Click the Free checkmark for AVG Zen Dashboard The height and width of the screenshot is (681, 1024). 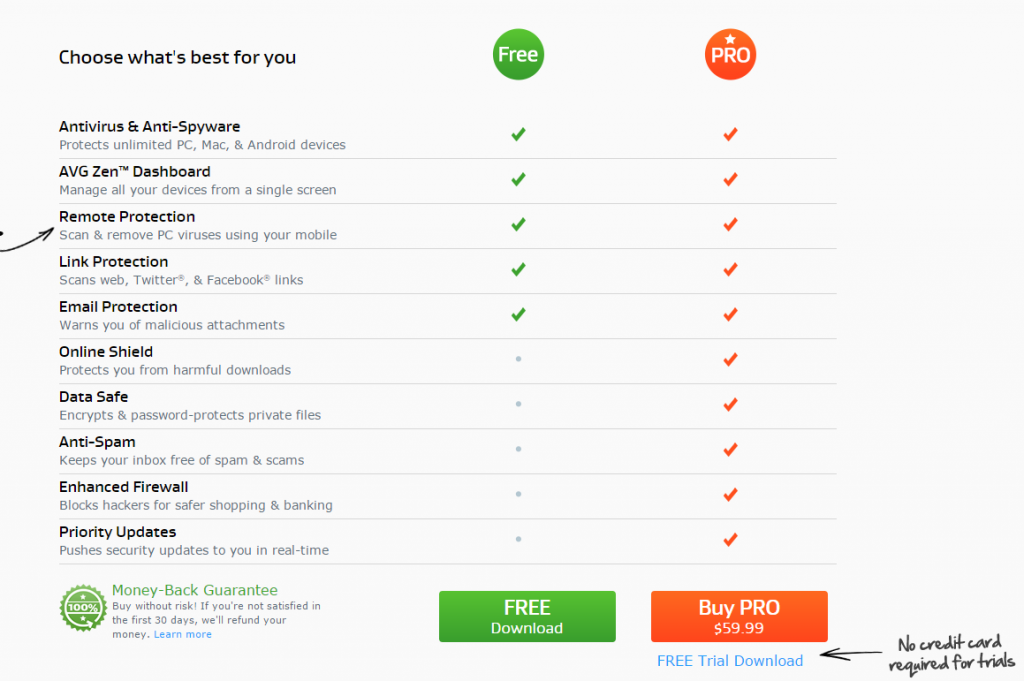coord(518,179)
